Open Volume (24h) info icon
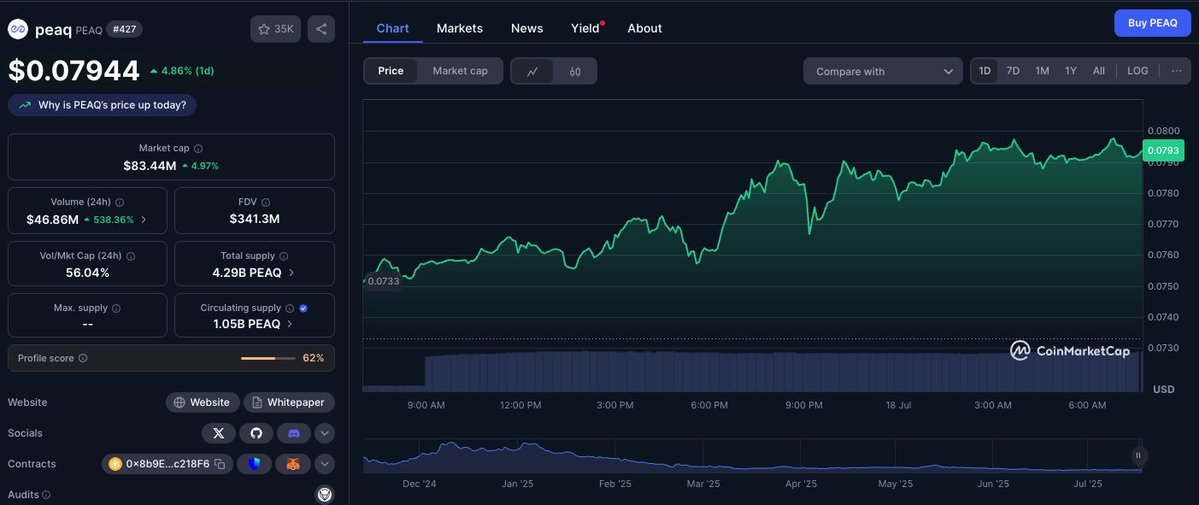 (x=120, y=202)
